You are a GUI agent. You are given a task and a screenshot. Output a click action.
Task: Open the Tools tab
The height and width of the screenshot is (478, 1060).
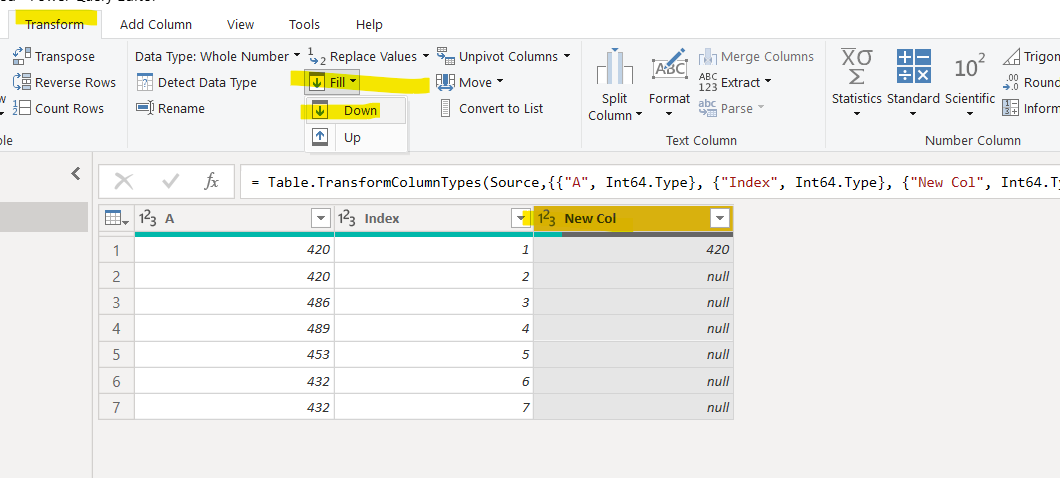tap(304, 24)
